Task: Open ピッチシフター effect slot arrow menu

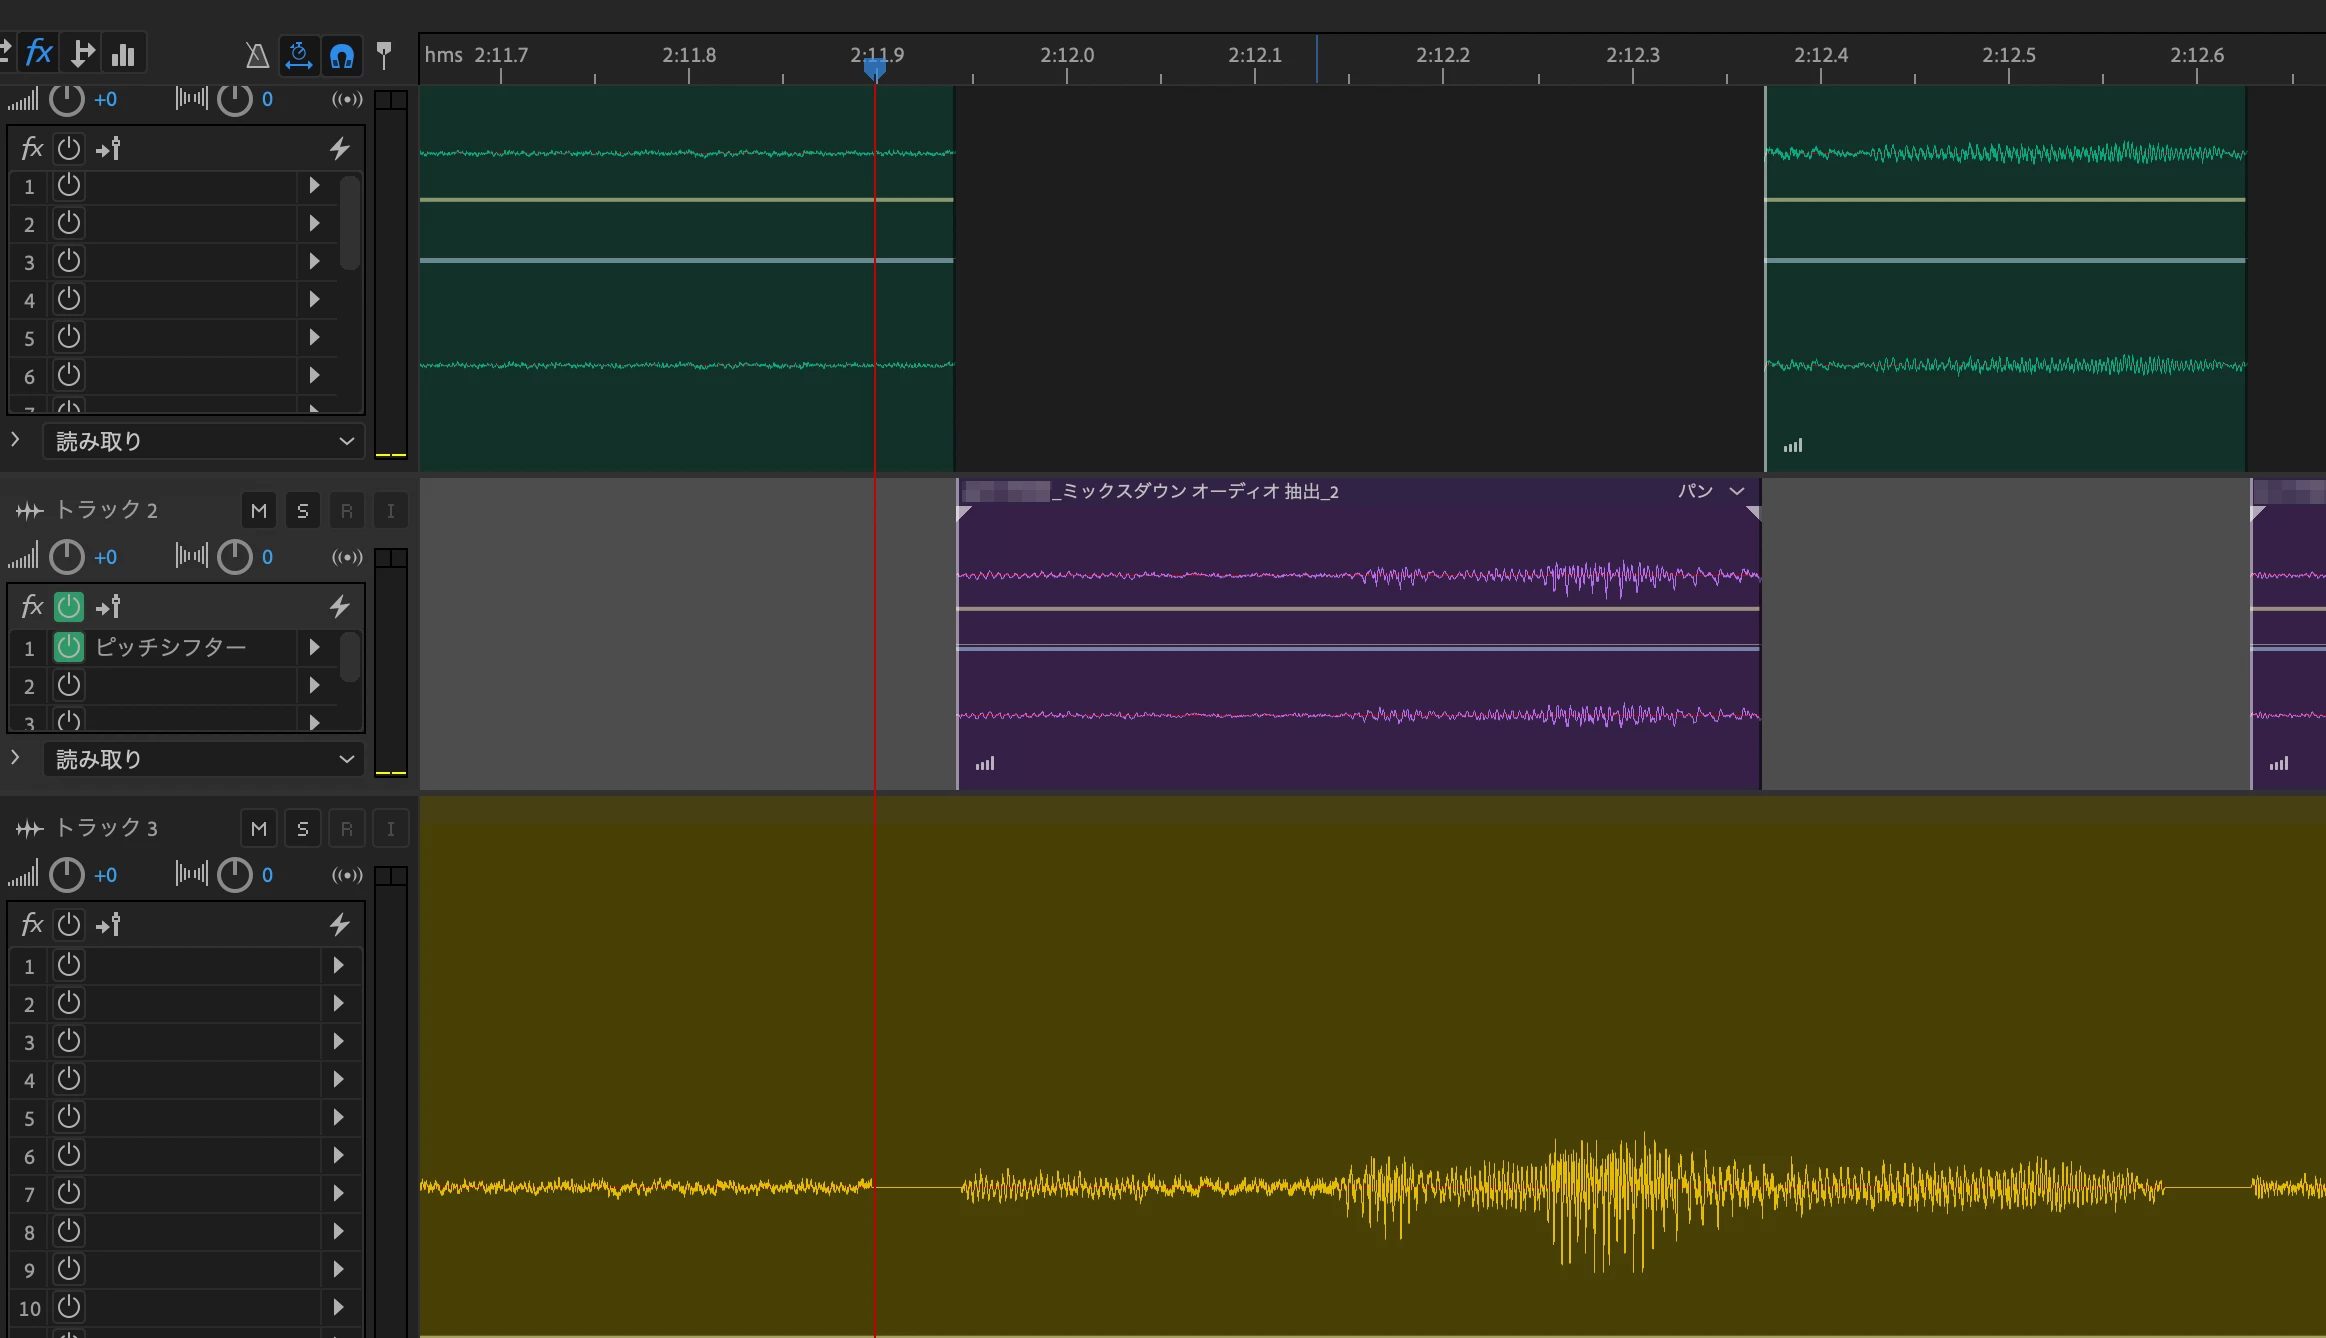Action: coord(314,647)
